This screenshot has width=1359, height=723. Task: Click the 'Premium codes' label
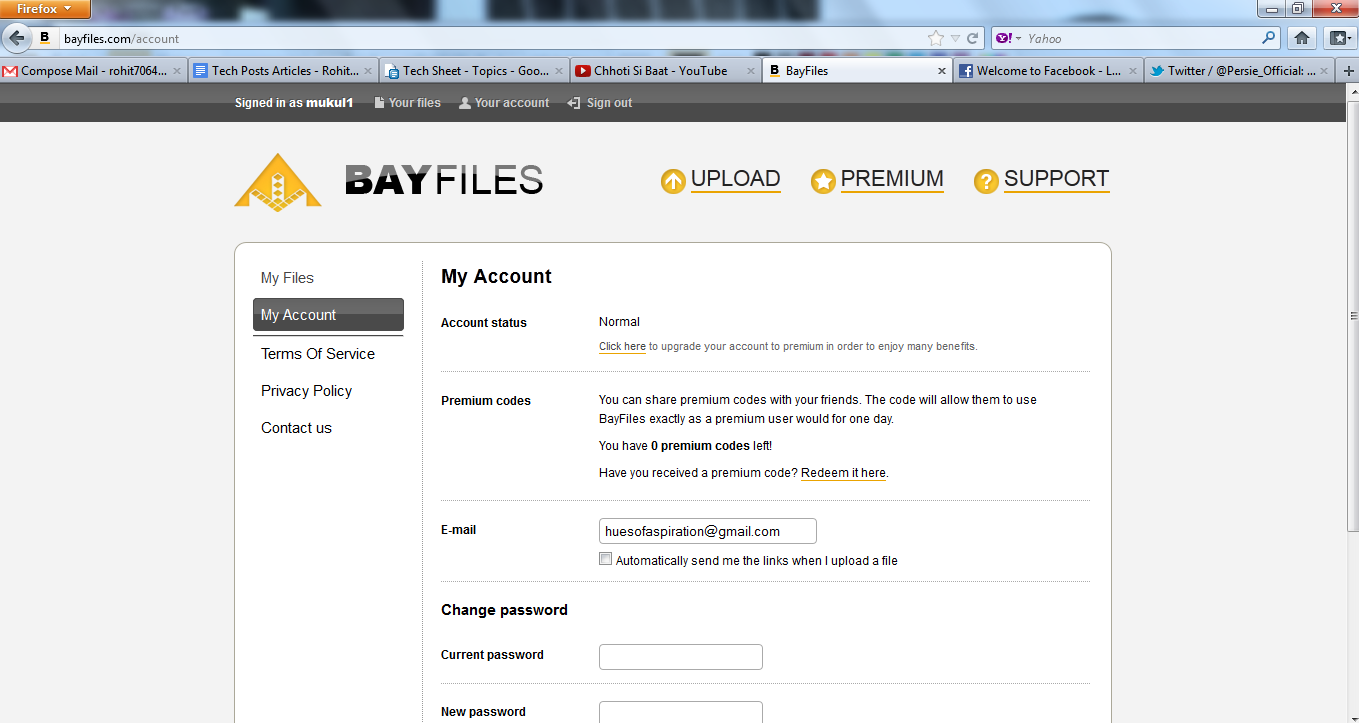coord(486,401)
